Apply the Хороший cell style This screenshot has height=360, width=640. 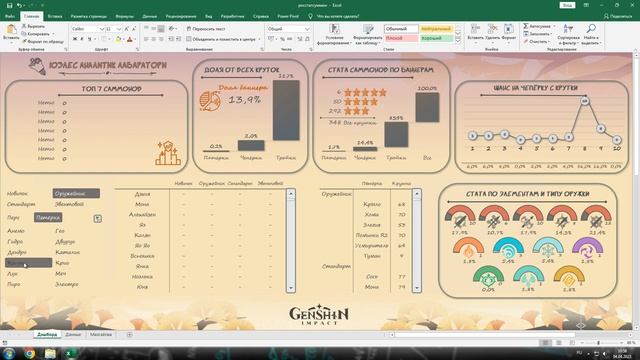pyautogui.click(x=436, y=38)
